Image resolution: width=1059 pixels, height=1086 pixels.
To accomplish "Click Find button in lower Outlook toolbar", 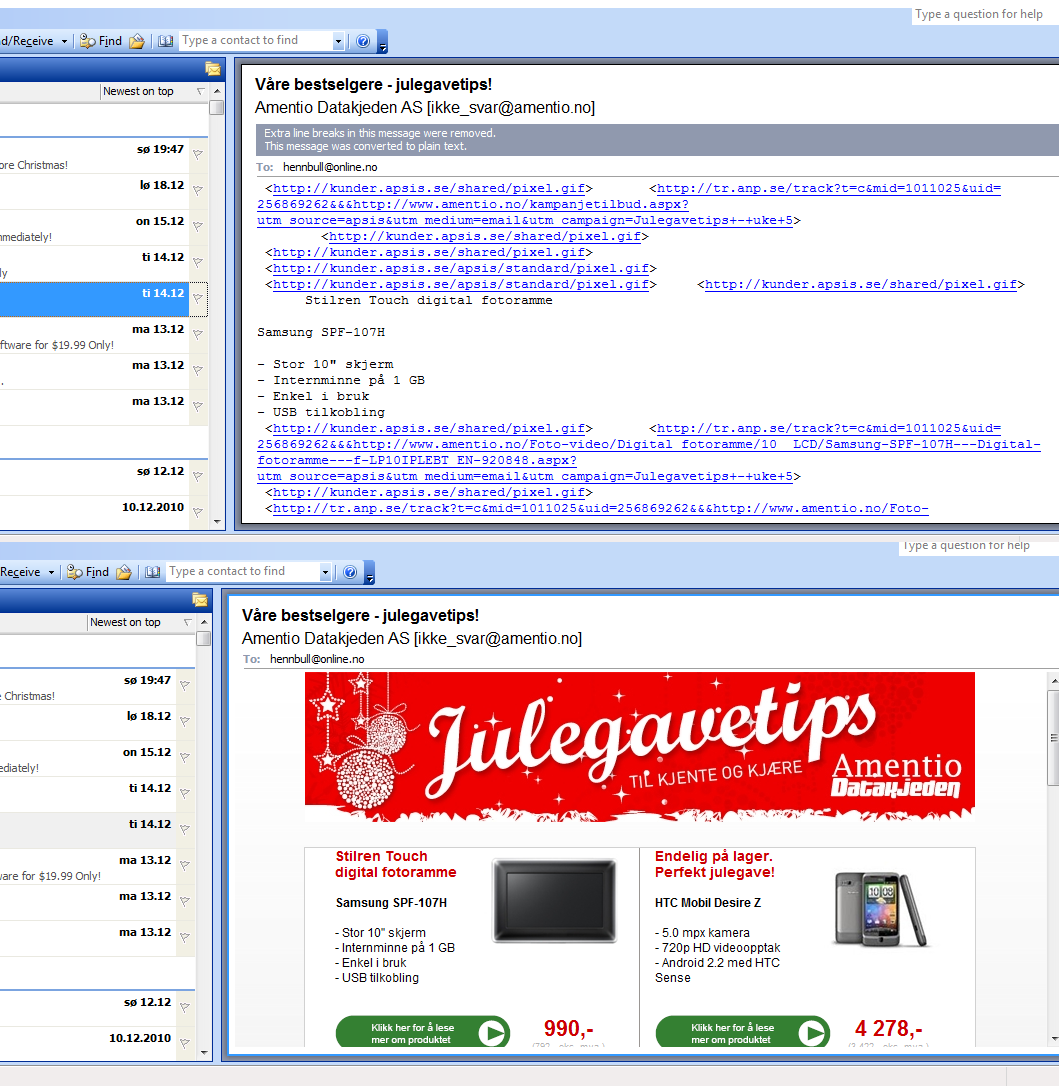I will pyautogui.click(x=88, y=572).
